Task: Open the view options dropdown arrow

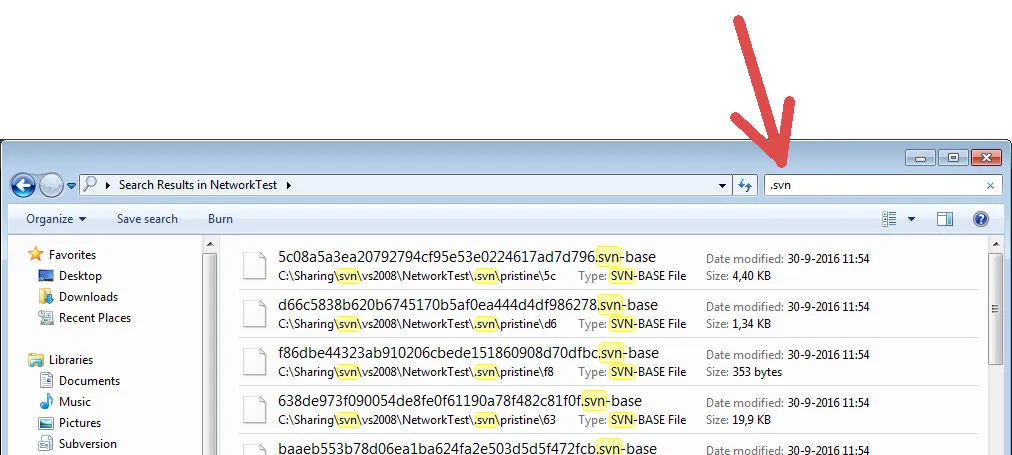Action: tap(911, 219)
